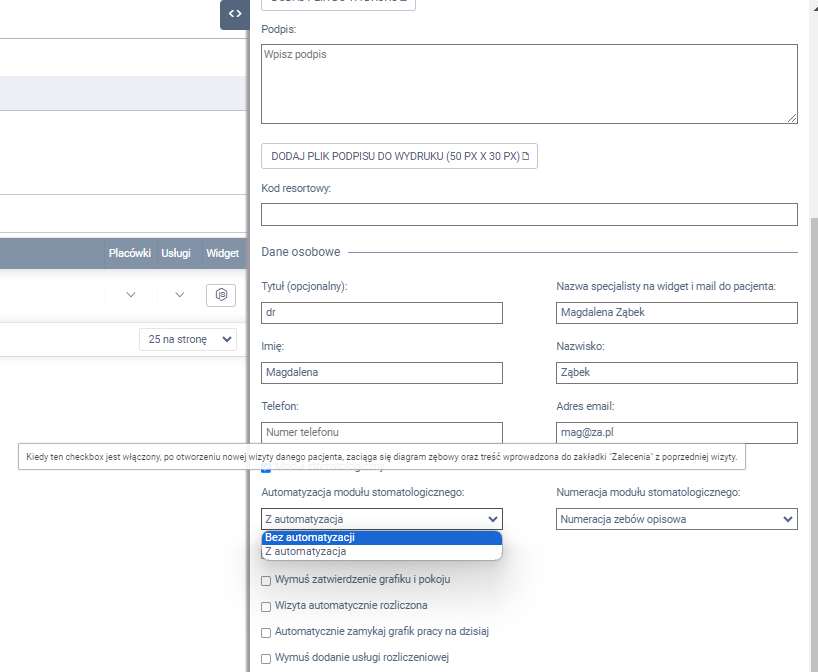Enable Wymuś zatwierdzenie grafiku i pokoju
This screenshot has width=818, height=672.
[266, 580]
